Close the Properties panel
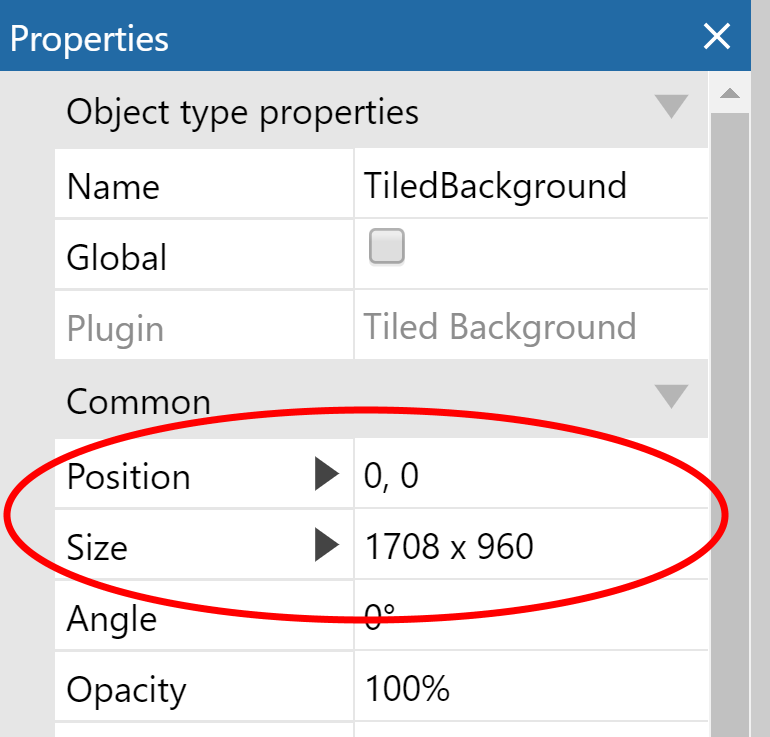Viewport: 770px width, 737px height. 716,36
